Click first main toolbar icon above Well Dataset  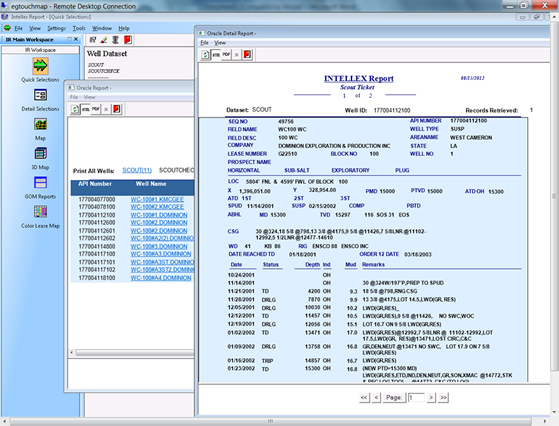click(93, 40)
